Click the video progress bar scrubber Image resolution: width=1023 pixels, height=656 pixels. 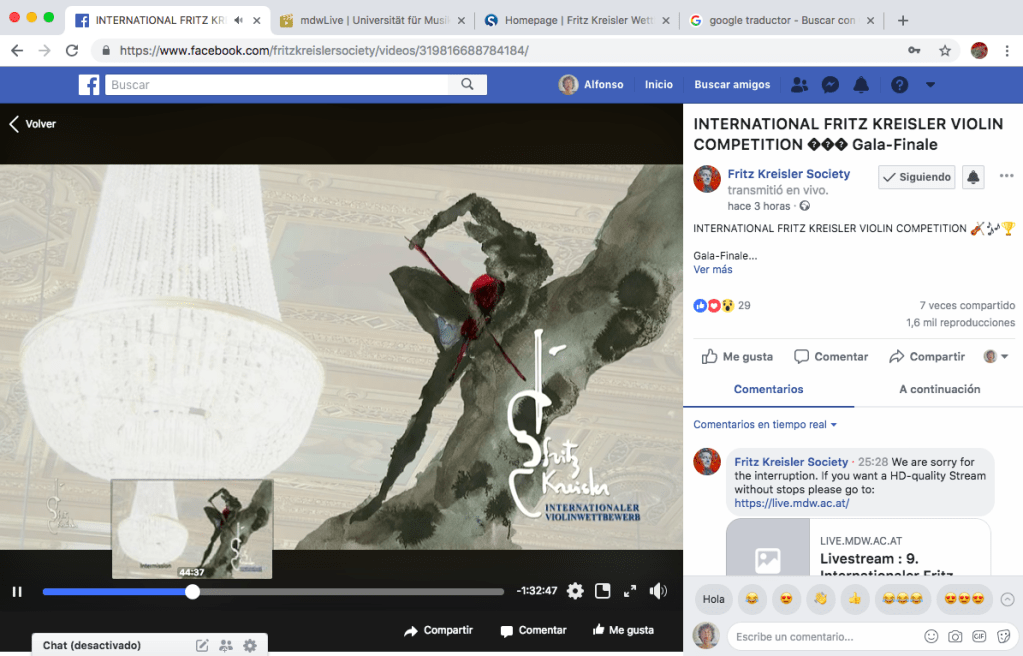pos(193,592)
